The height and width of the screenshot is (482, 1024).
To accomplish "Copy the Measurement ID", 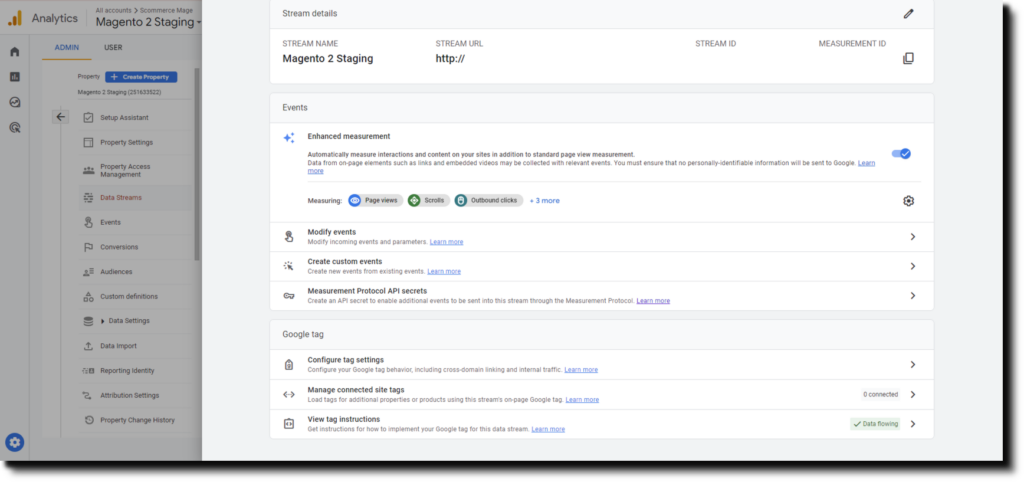I will [x=908, y=58].
